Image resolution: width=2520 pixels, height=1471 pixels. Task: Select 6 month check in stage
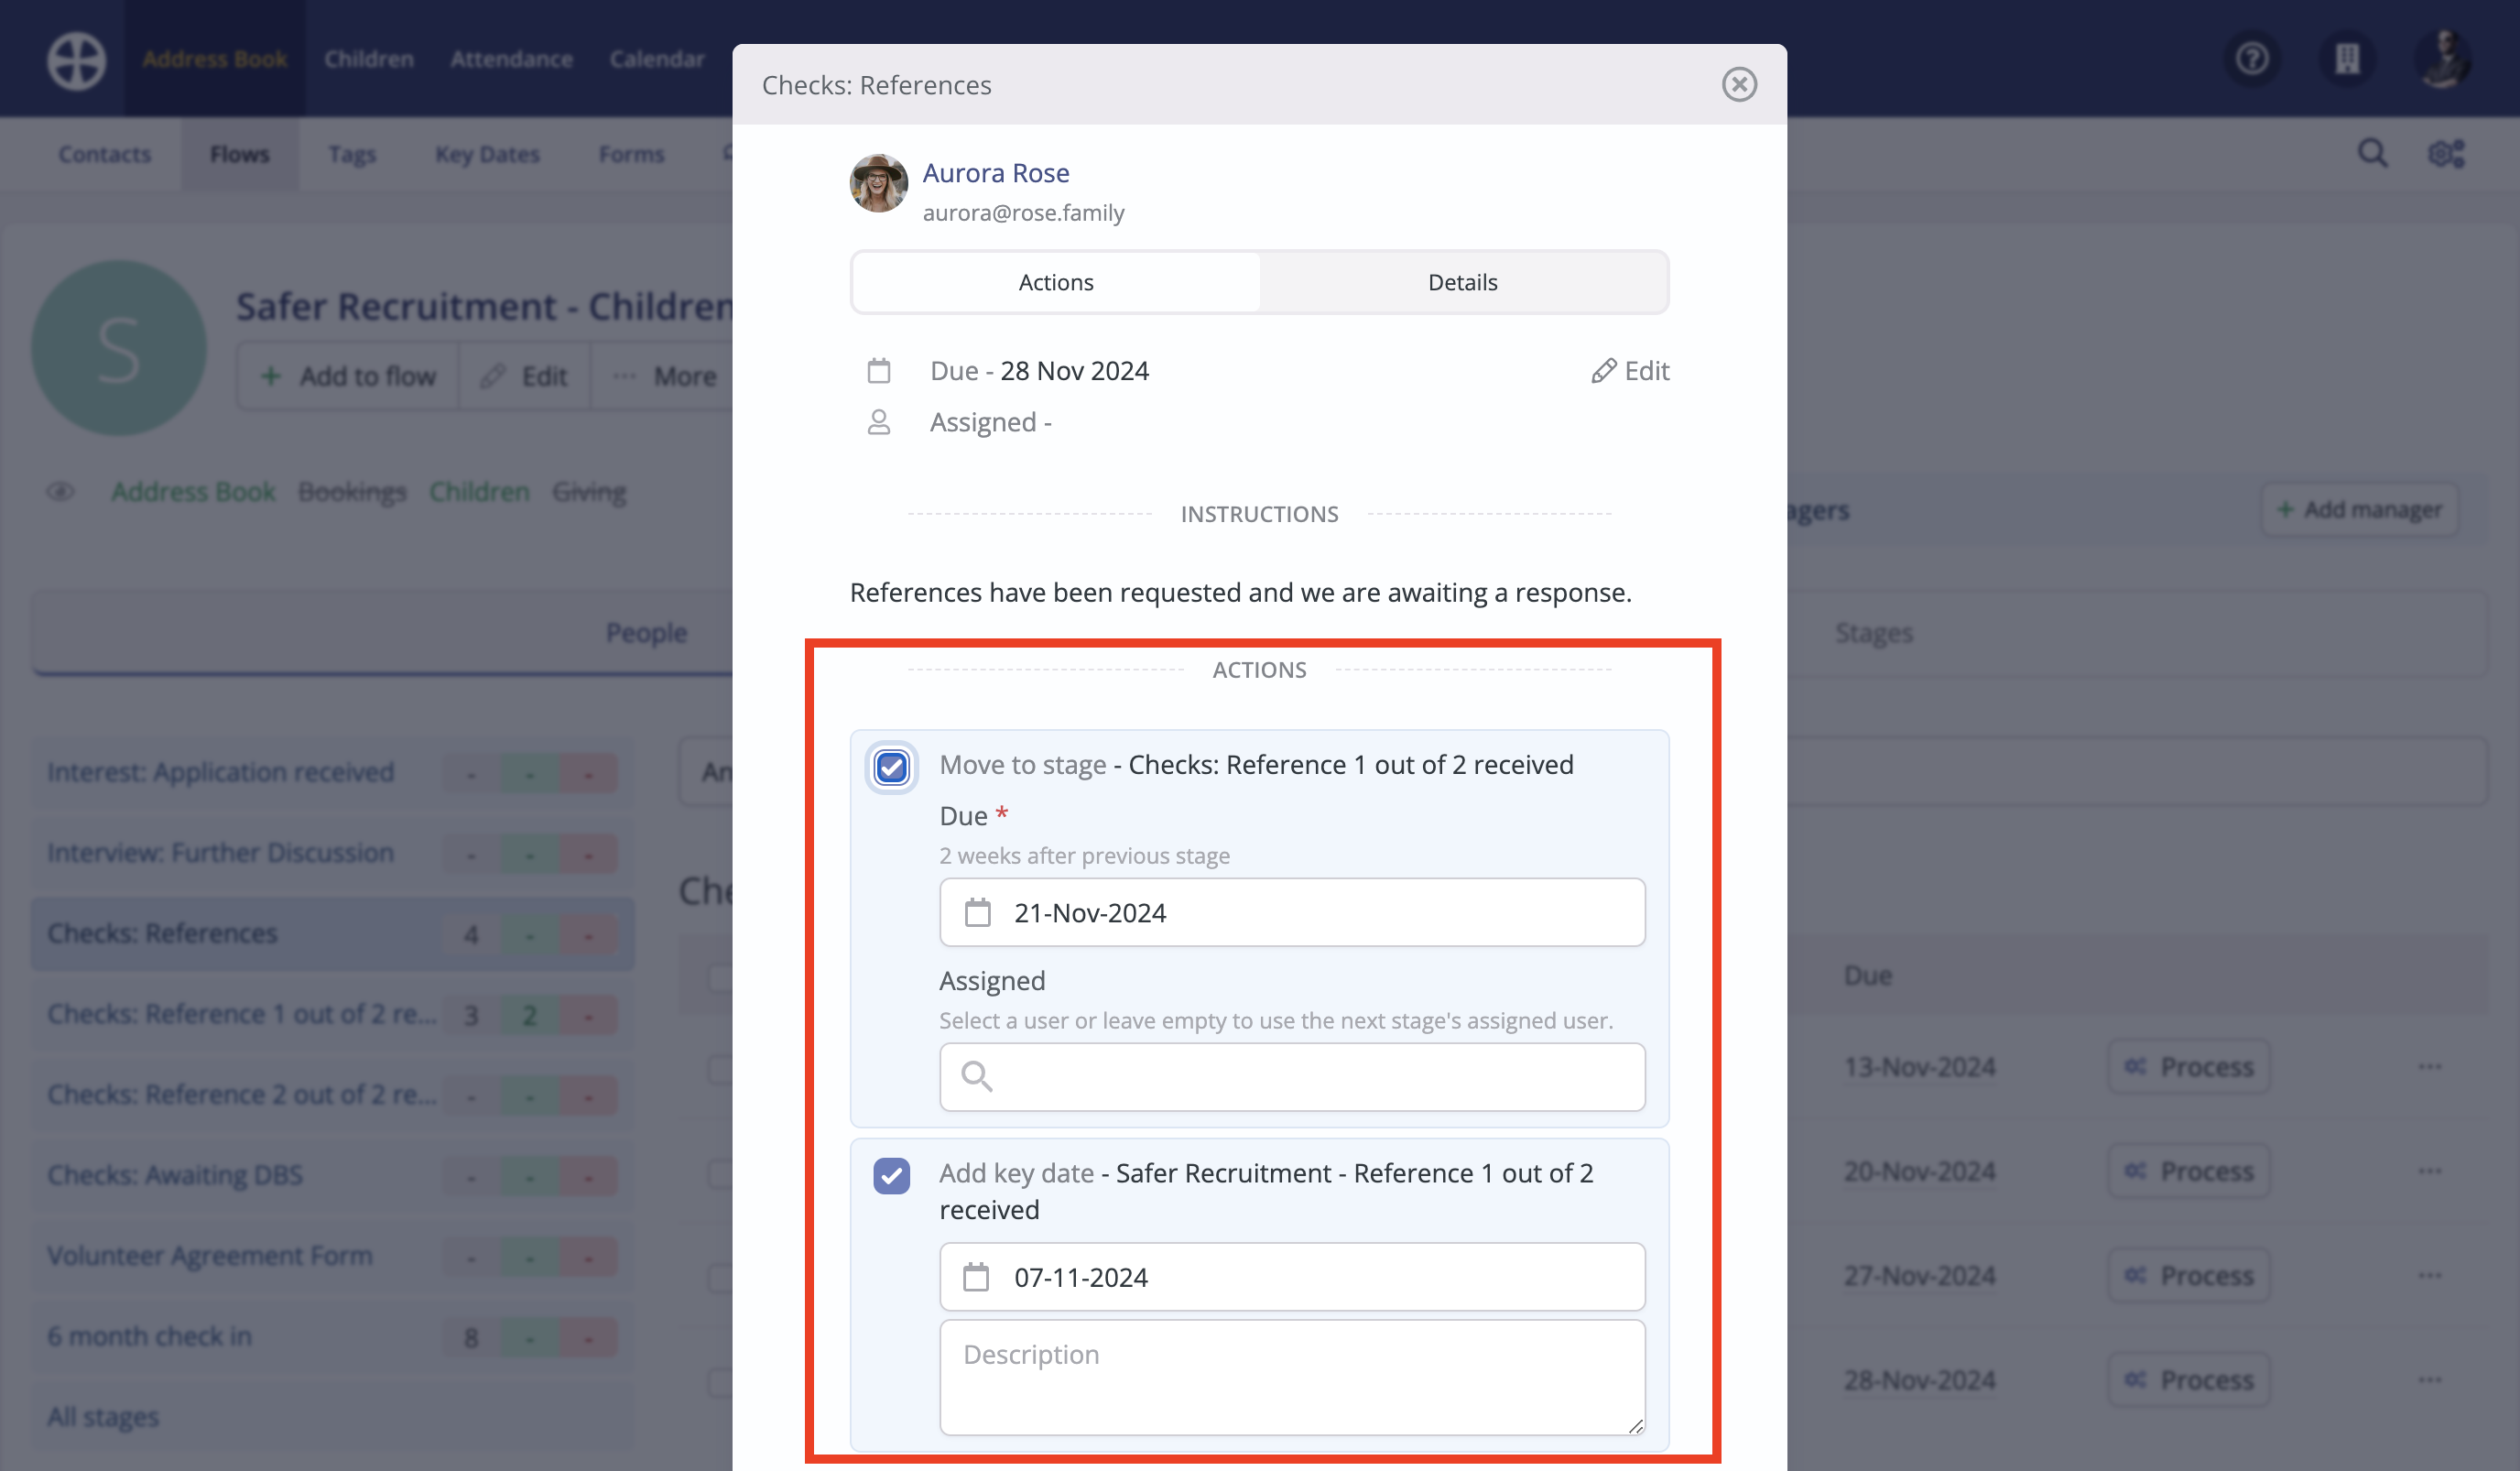[x=332, y=1338]
